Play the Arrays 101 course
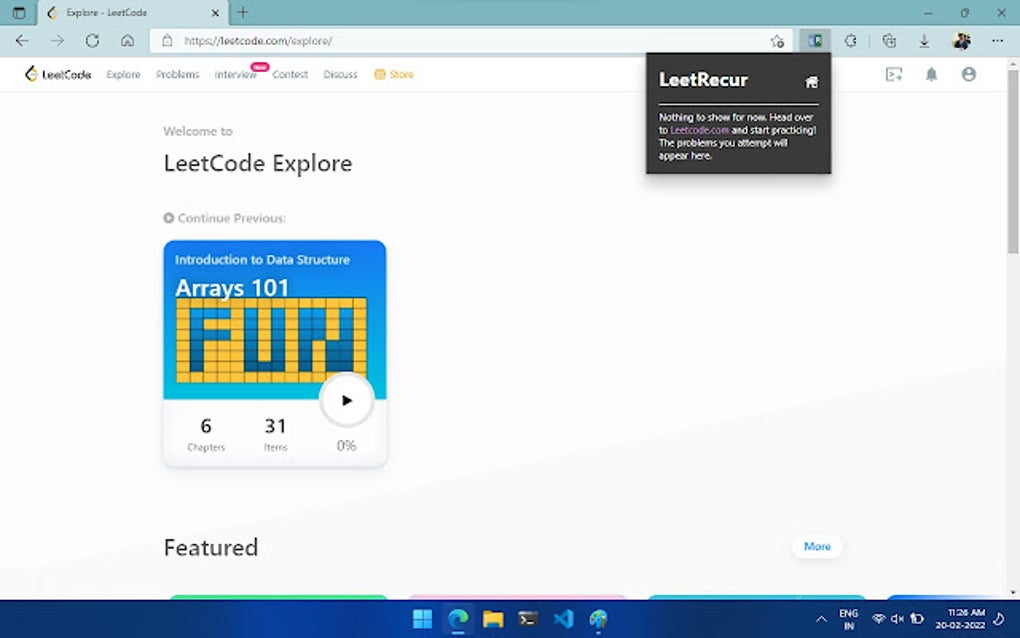Screen dimensions: 1020x638 click(347, 400)
